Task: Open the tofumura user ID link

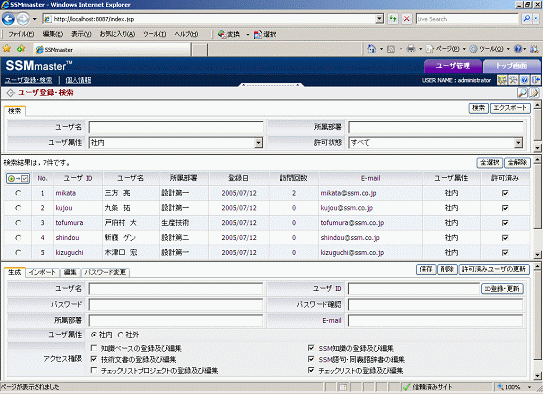Action: [69, 223]
